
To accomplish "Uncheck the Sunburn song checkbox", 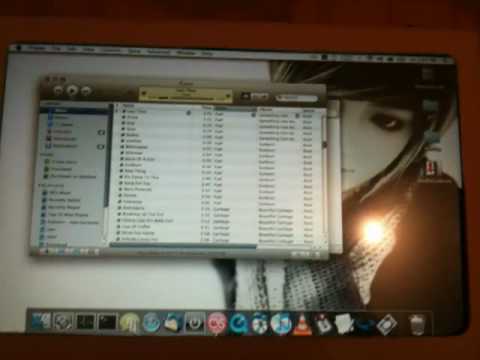I will tap(122, 165).
